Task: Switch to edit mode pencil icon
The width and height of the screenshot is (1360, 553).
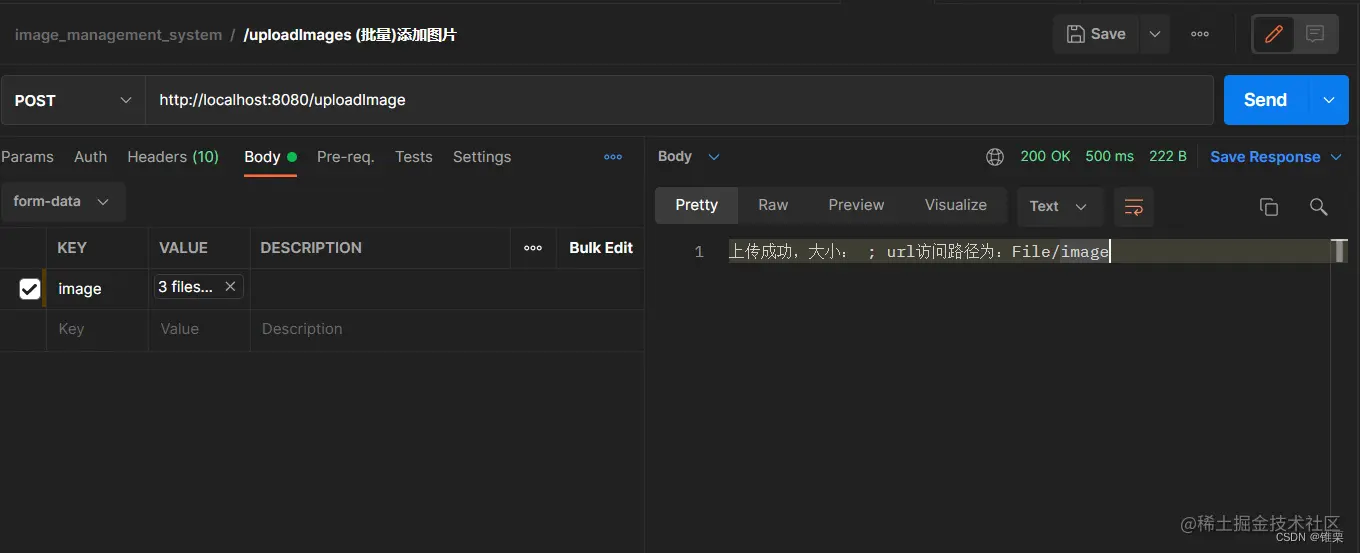Action: click(1273, 34)
